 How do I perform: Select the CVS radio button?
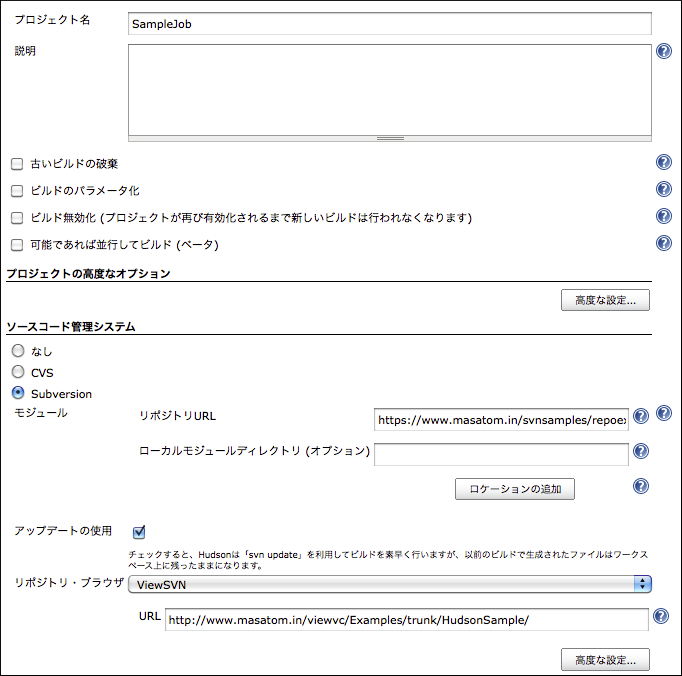[x=17, y=373]
